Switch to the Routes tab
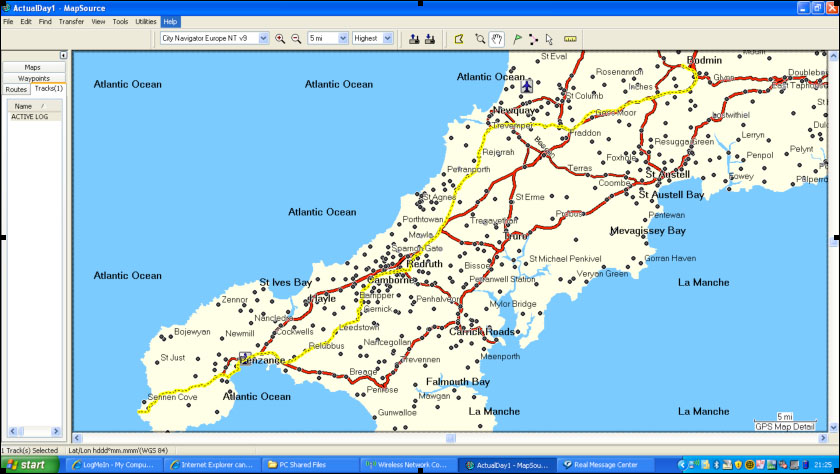840x474 pixels. [x=16, y=89]
